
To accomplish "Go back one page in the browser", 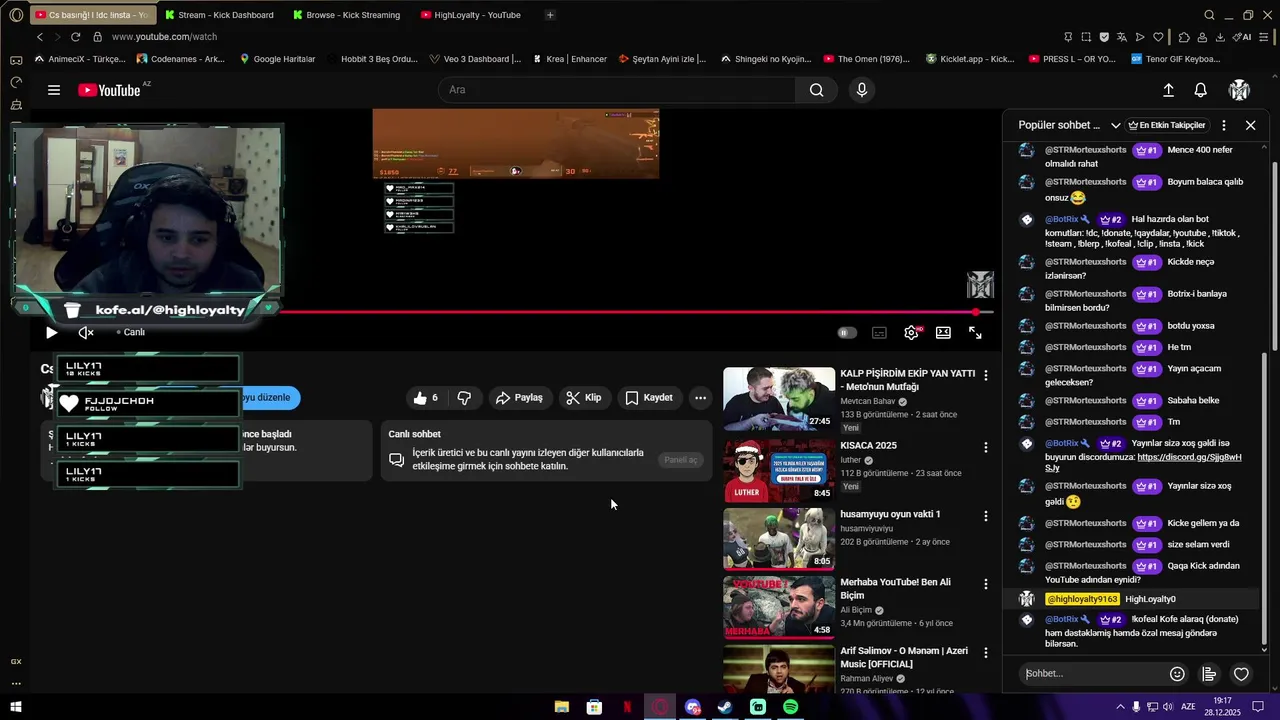I will click(x=40, y=37).
